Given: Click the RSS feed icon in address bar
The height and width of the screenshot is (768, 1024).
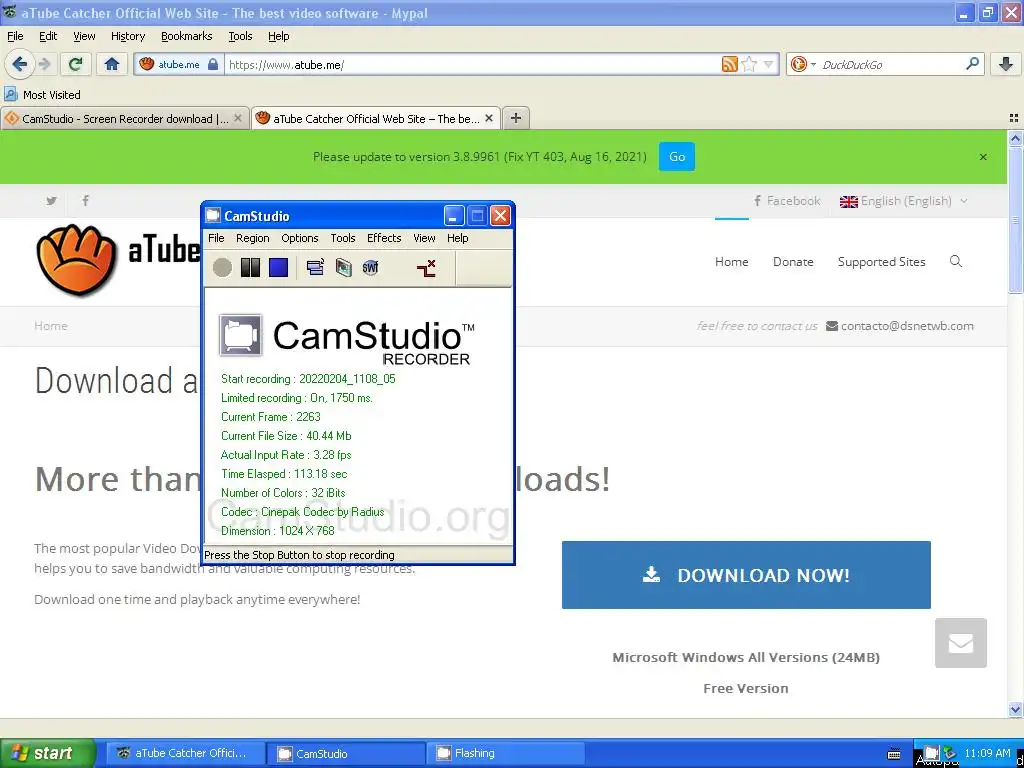Looking at the screenshot, I should coord(729,64).
